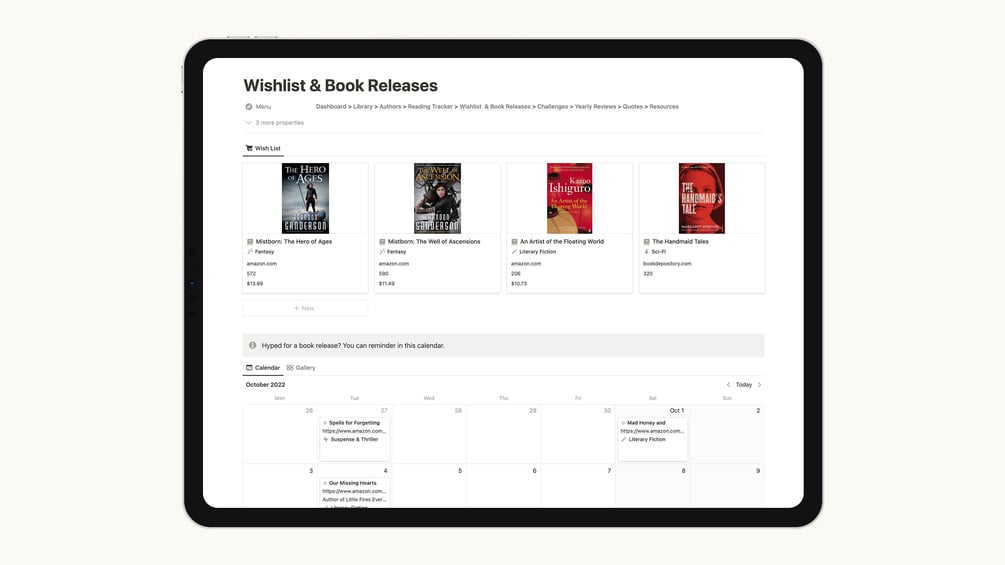The image size is (1005, 565).
Task: Open the Dashboard breadcrumb link
Action: coord(331,107)
